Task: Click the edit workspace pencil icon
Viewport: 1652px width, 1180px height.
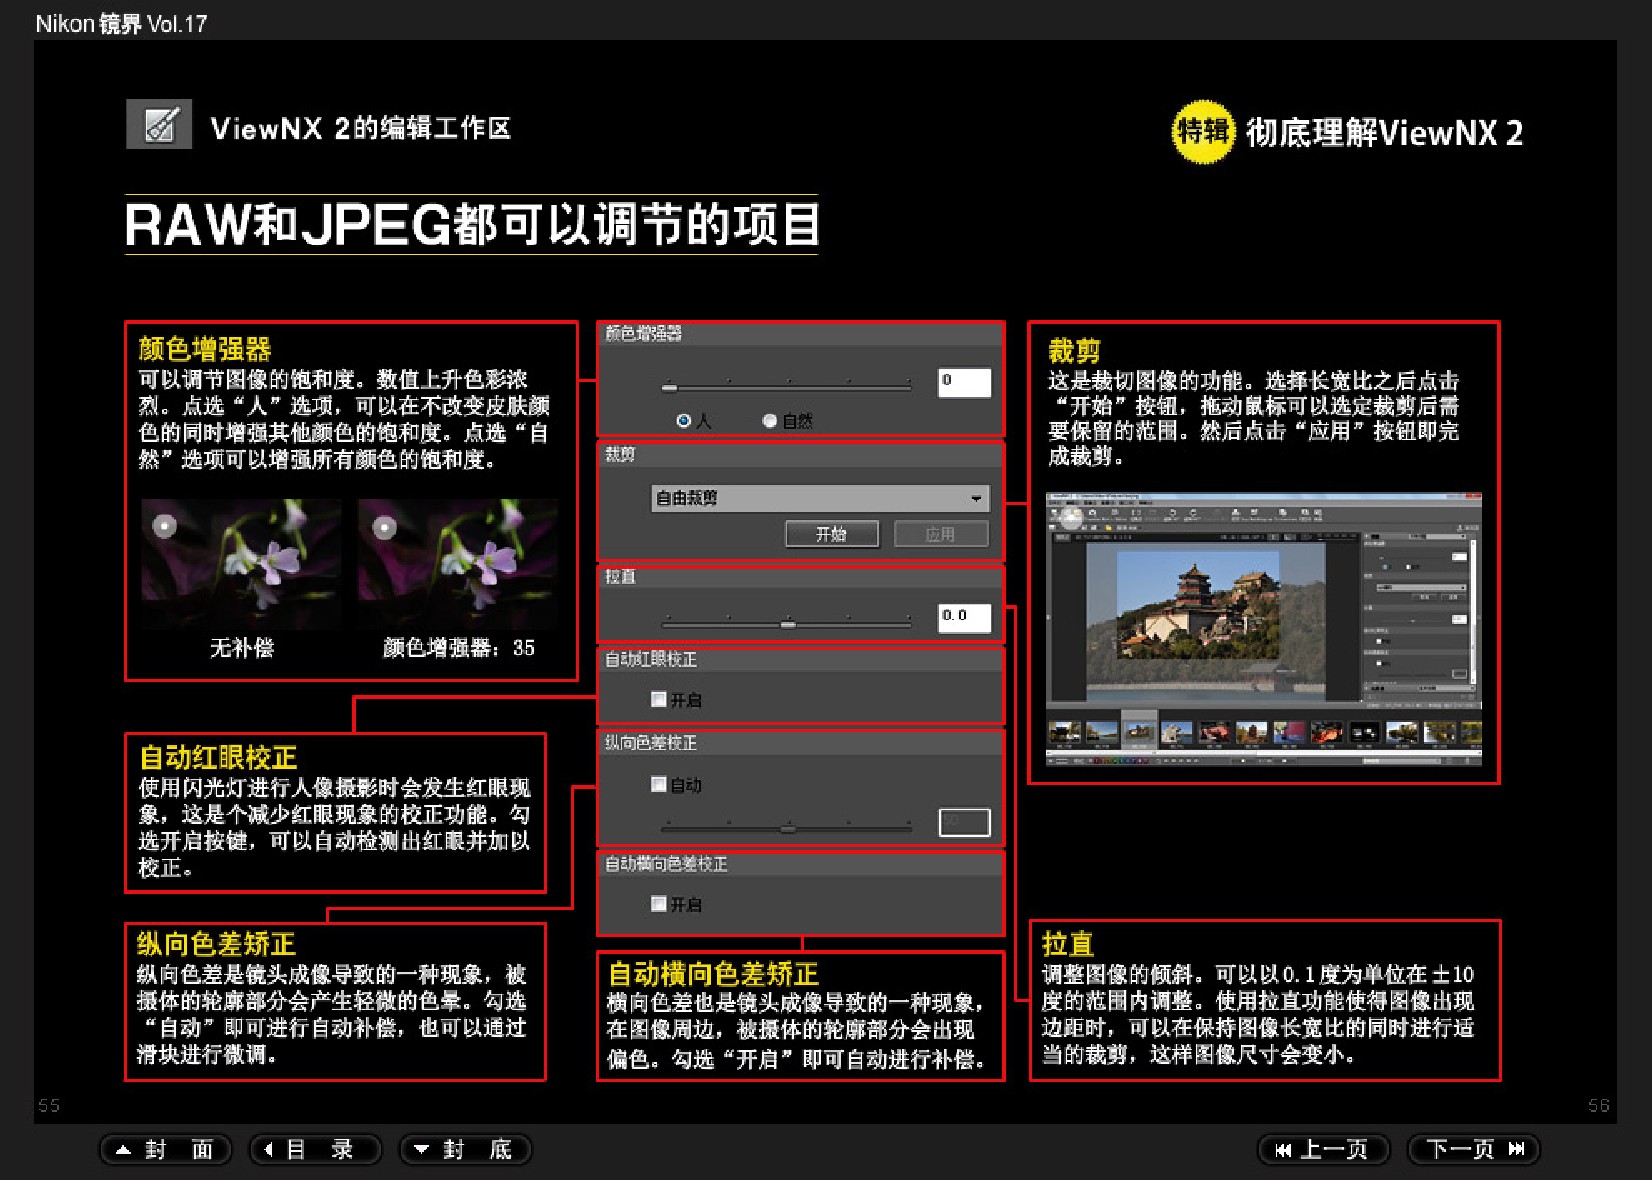Action: click(x=159, y=125)
